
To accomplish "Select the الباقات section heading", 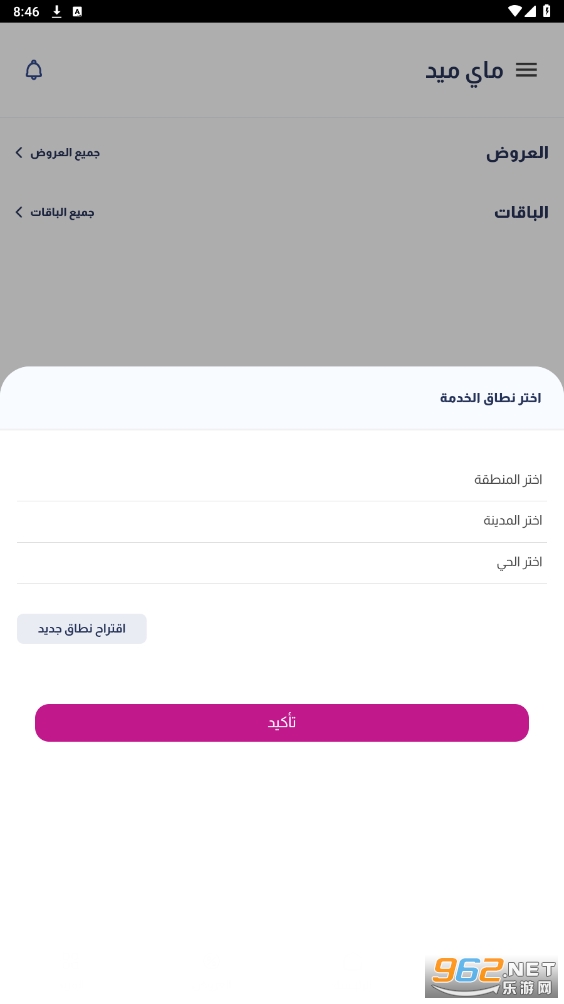I will (x=521, y=212).
